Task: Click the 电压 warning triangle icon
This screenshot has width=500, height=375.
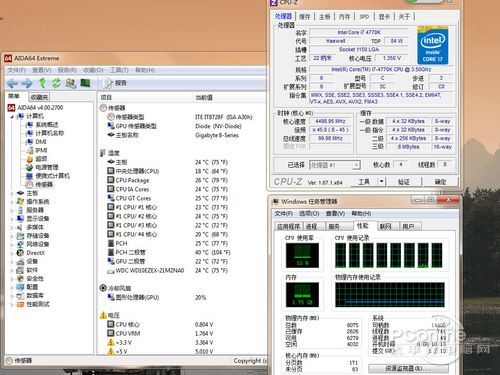Action: pos(103,315)
